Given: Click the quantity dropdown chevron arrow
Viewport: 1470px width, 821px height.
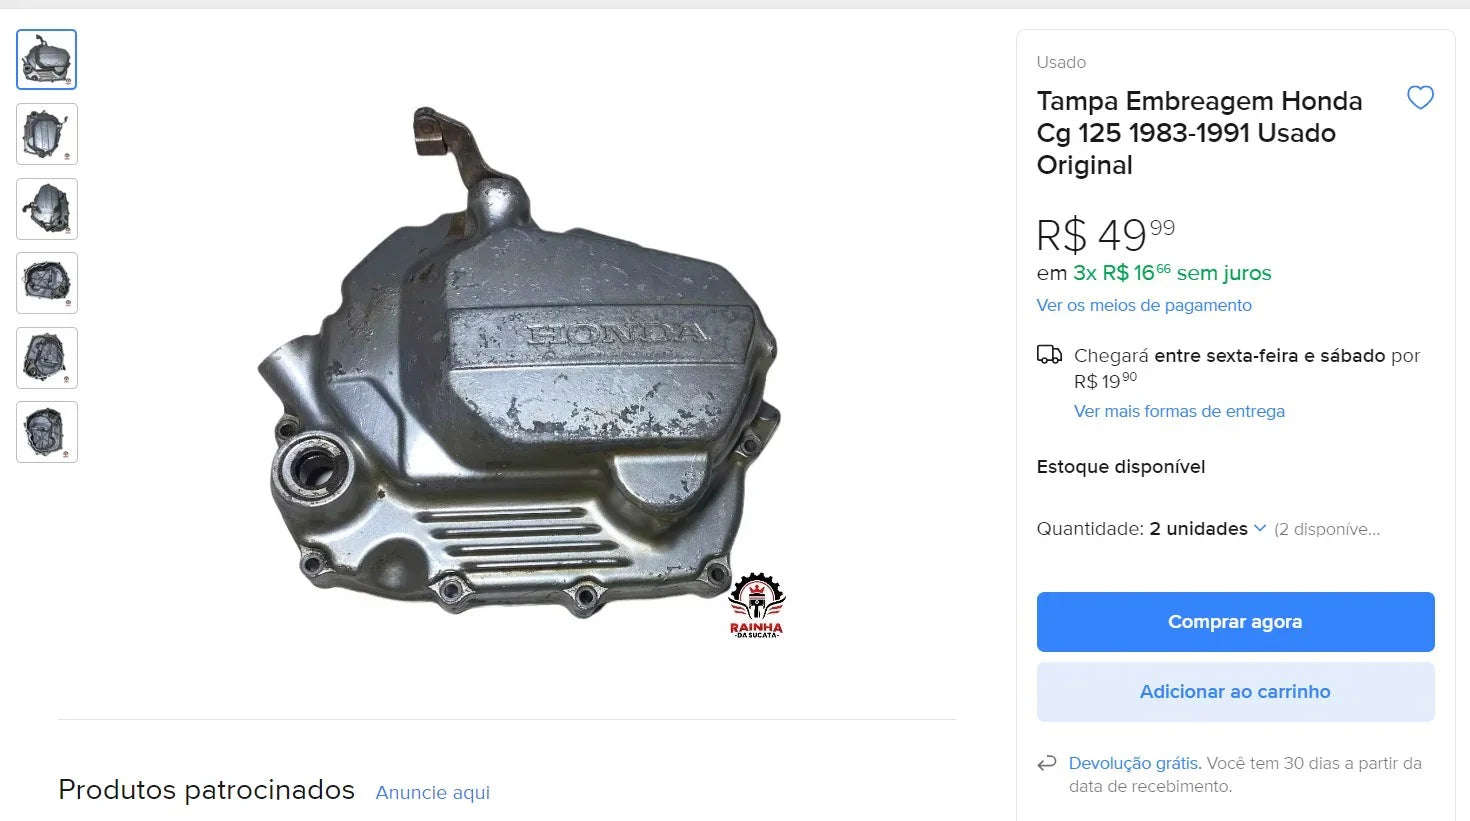Looking at the screenshot, I should click(1260, 529).
